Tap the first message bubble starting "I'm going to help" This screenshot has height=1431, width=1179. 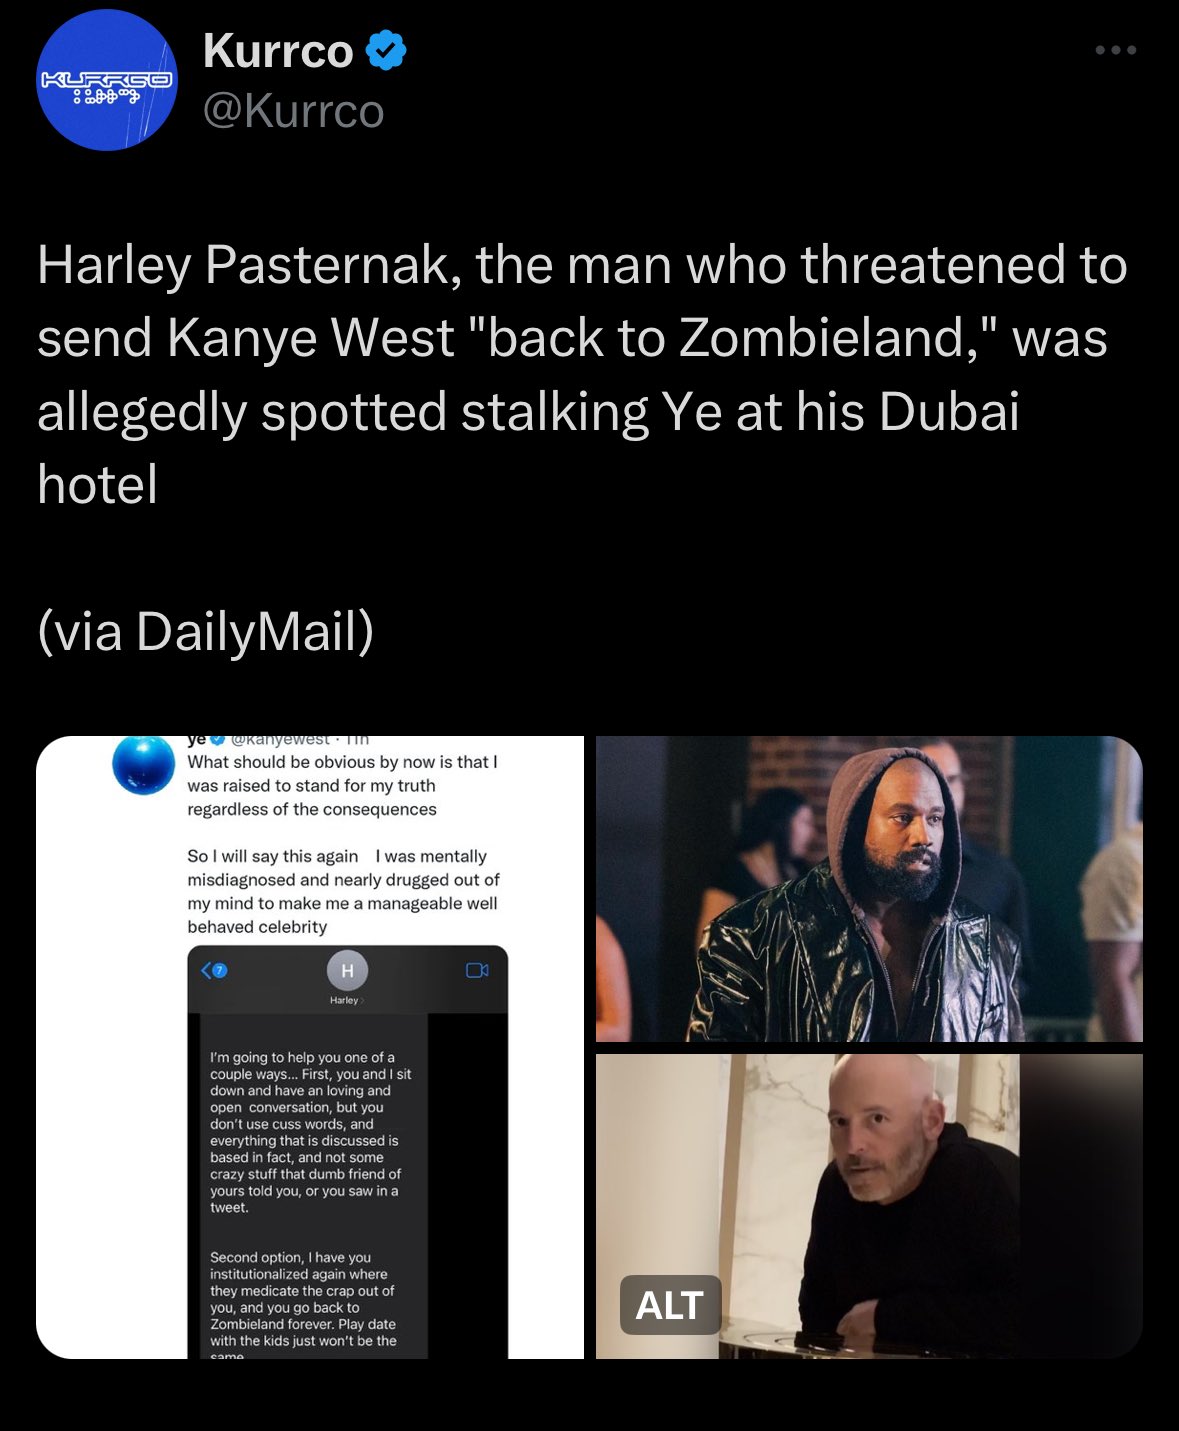pos(311,1131)
